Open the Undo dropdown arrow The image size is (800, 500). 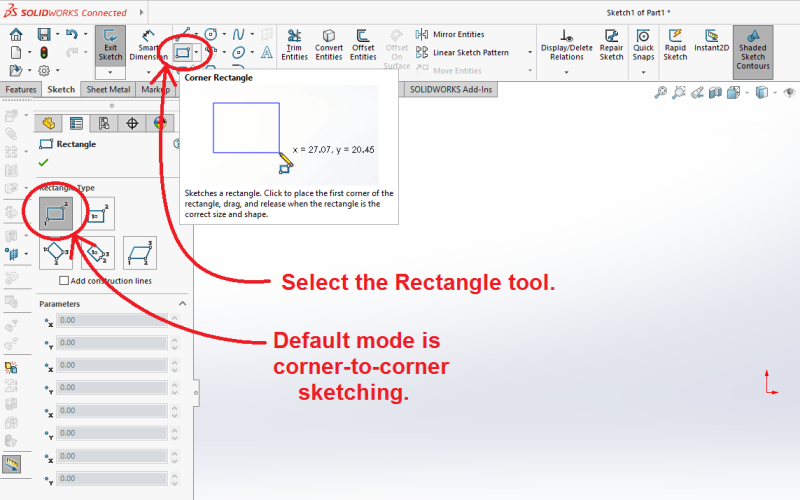click(x=85, y=34)
